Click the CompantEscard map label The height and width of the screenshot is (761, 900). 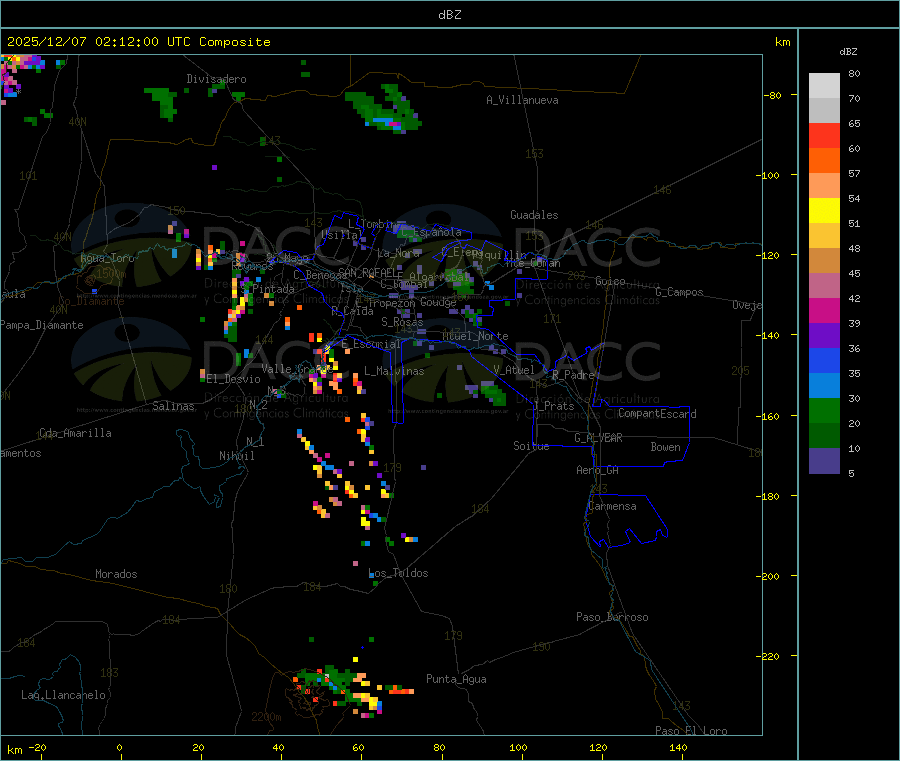pyautogui.click(x=657, y=414)
